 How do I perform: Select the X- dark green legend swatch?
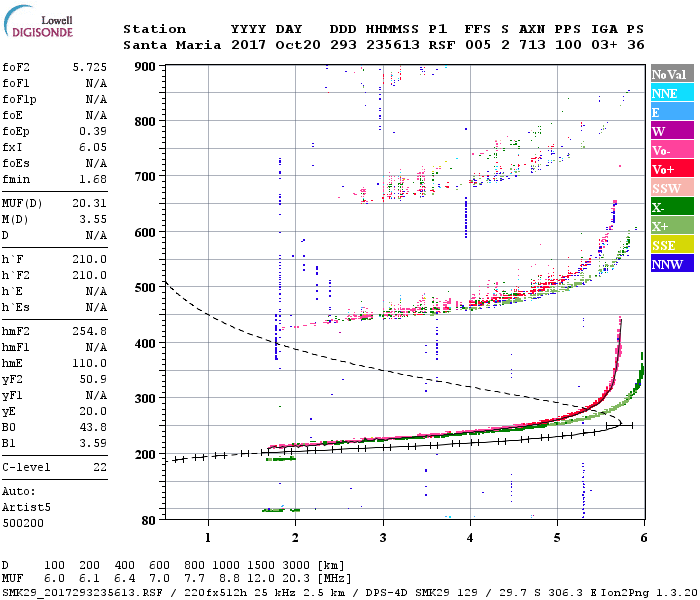672,207
